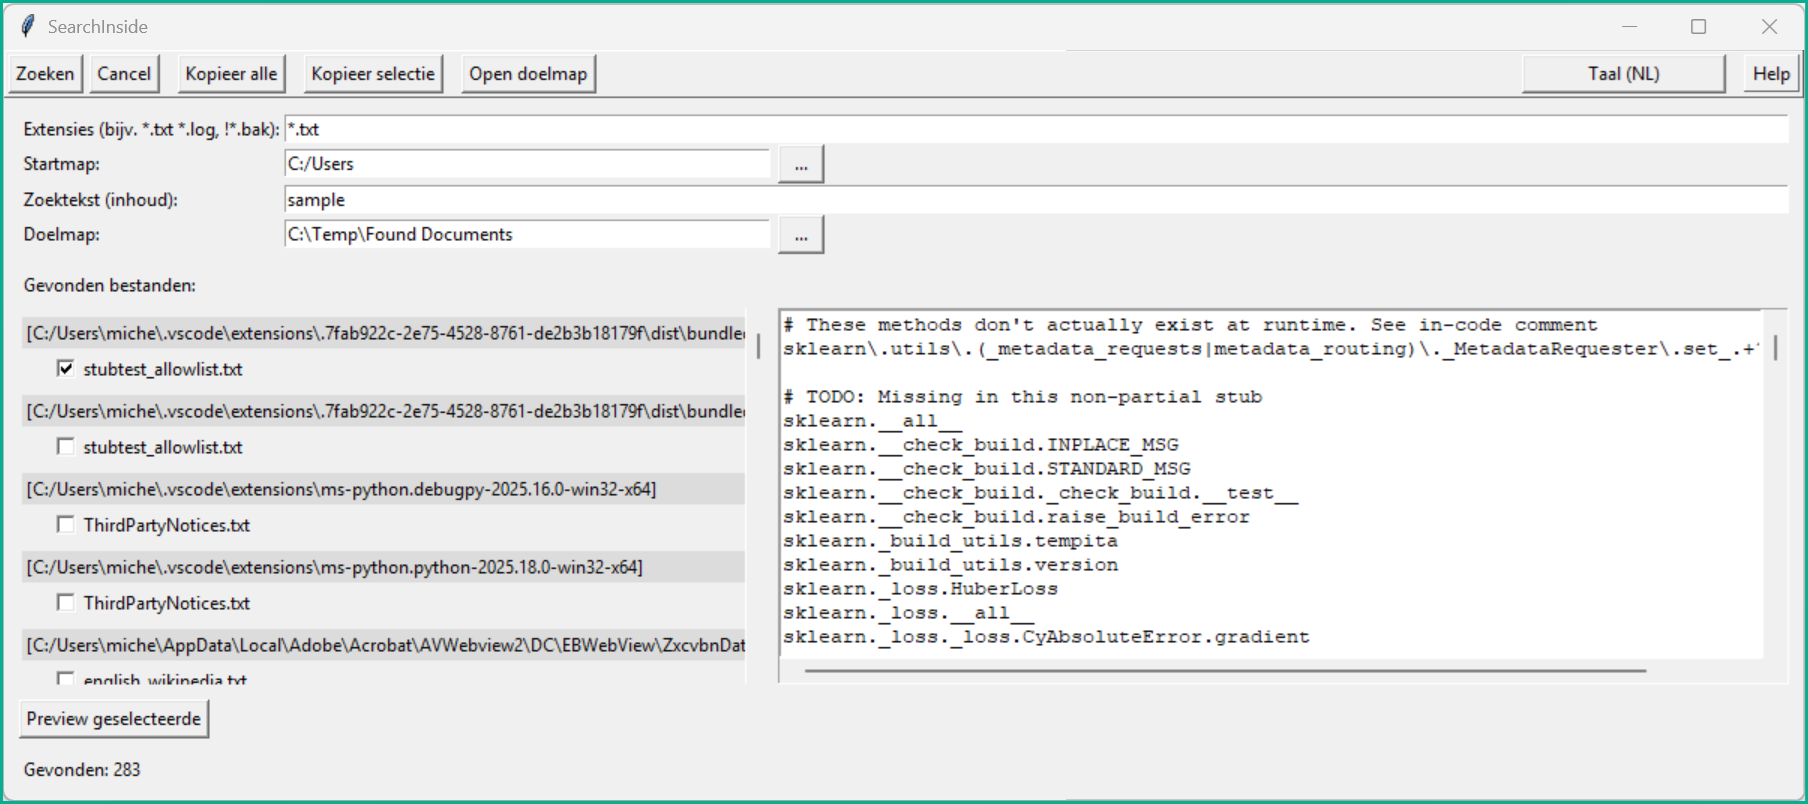Click Kopieer selectie button

373,74
